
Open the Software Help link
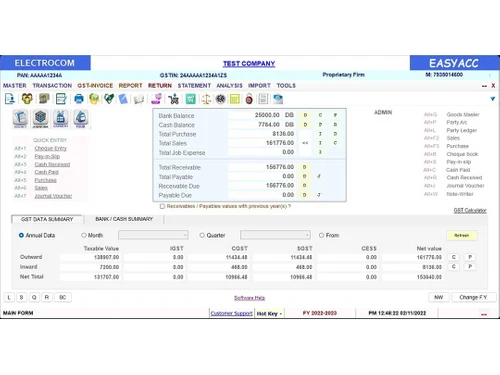(250, 298)
